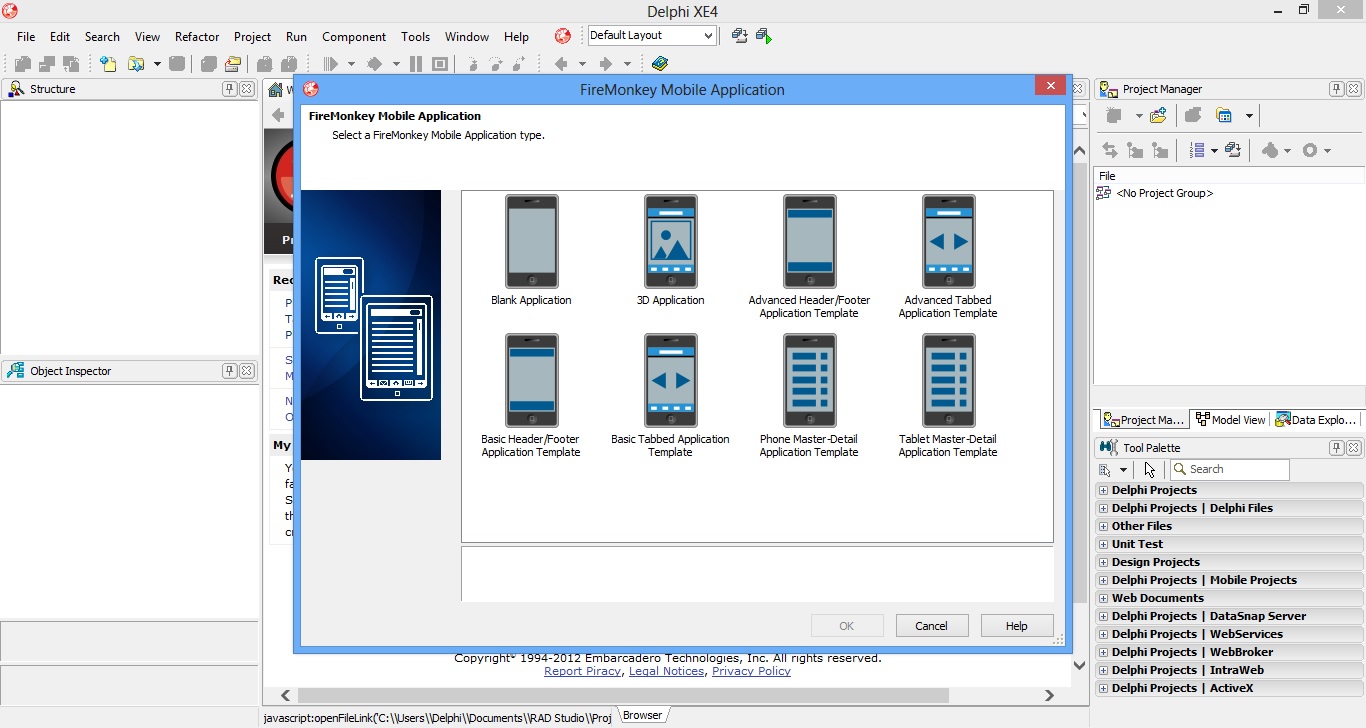Open the Sort icon dropdown arrow

(1214, 150)
